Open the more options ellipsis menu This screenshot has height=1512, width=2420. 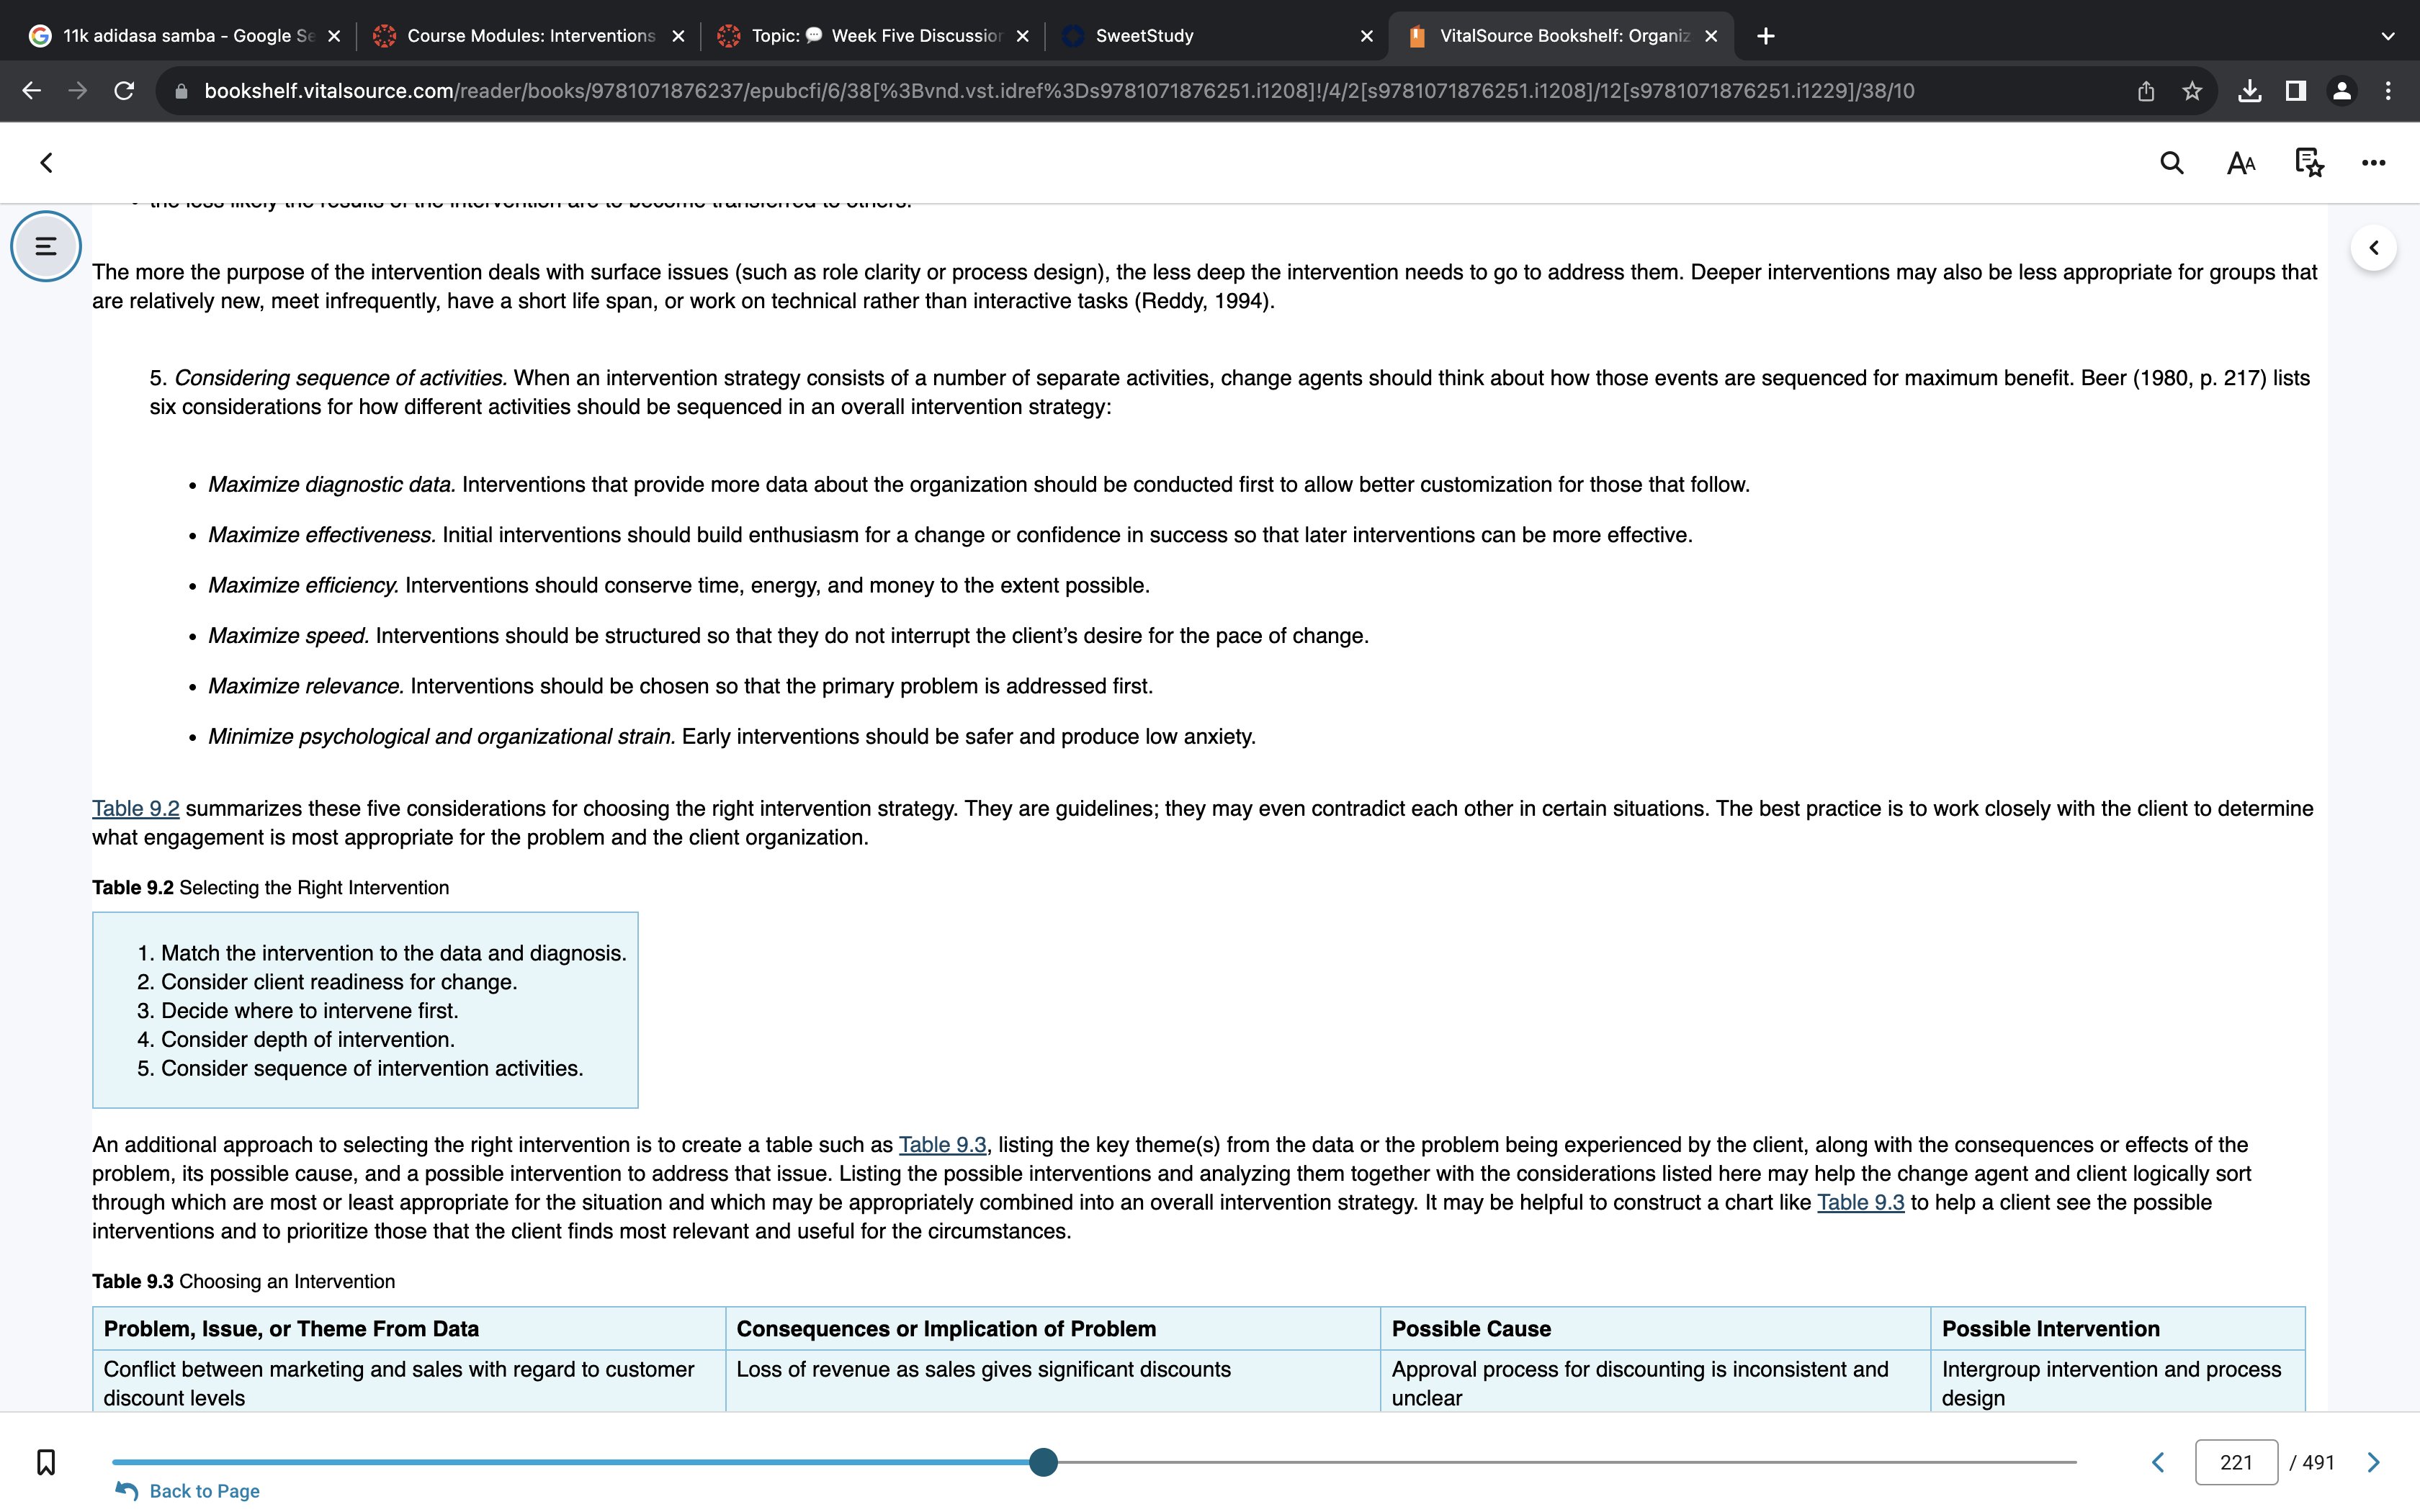click(2374, 163)
